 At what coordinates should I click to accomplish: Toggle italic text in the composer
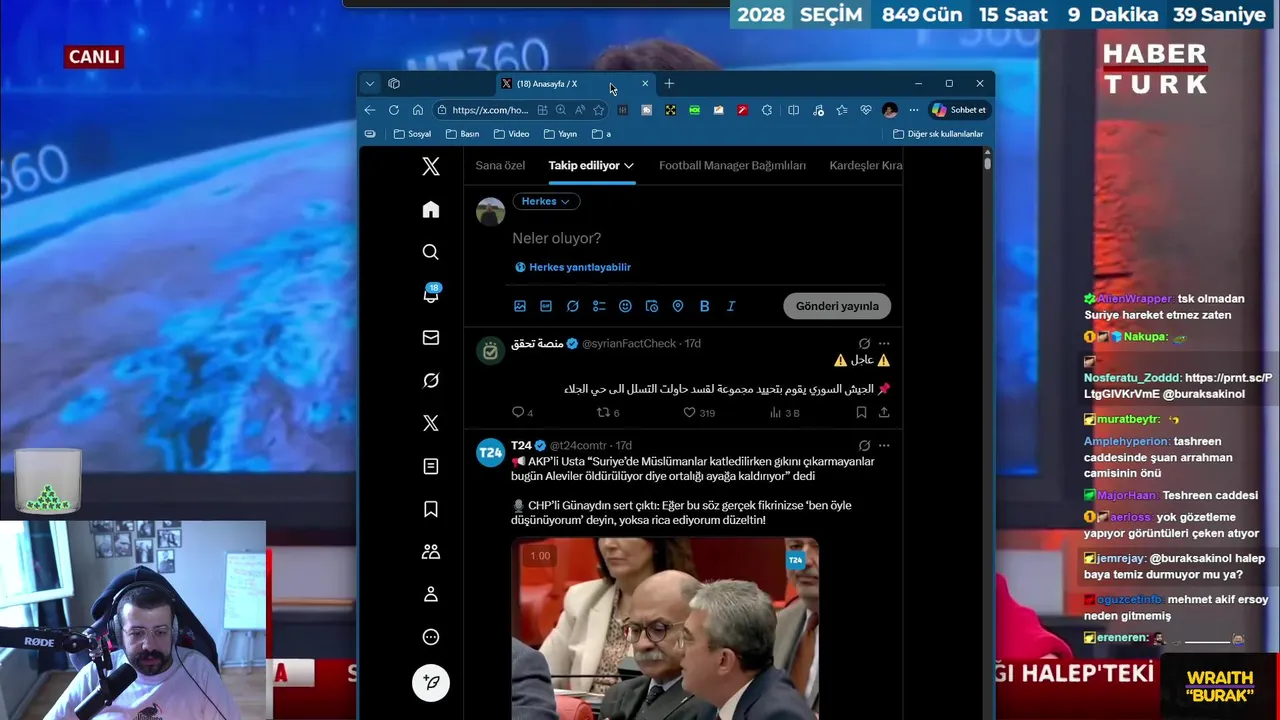coord(731,306)
